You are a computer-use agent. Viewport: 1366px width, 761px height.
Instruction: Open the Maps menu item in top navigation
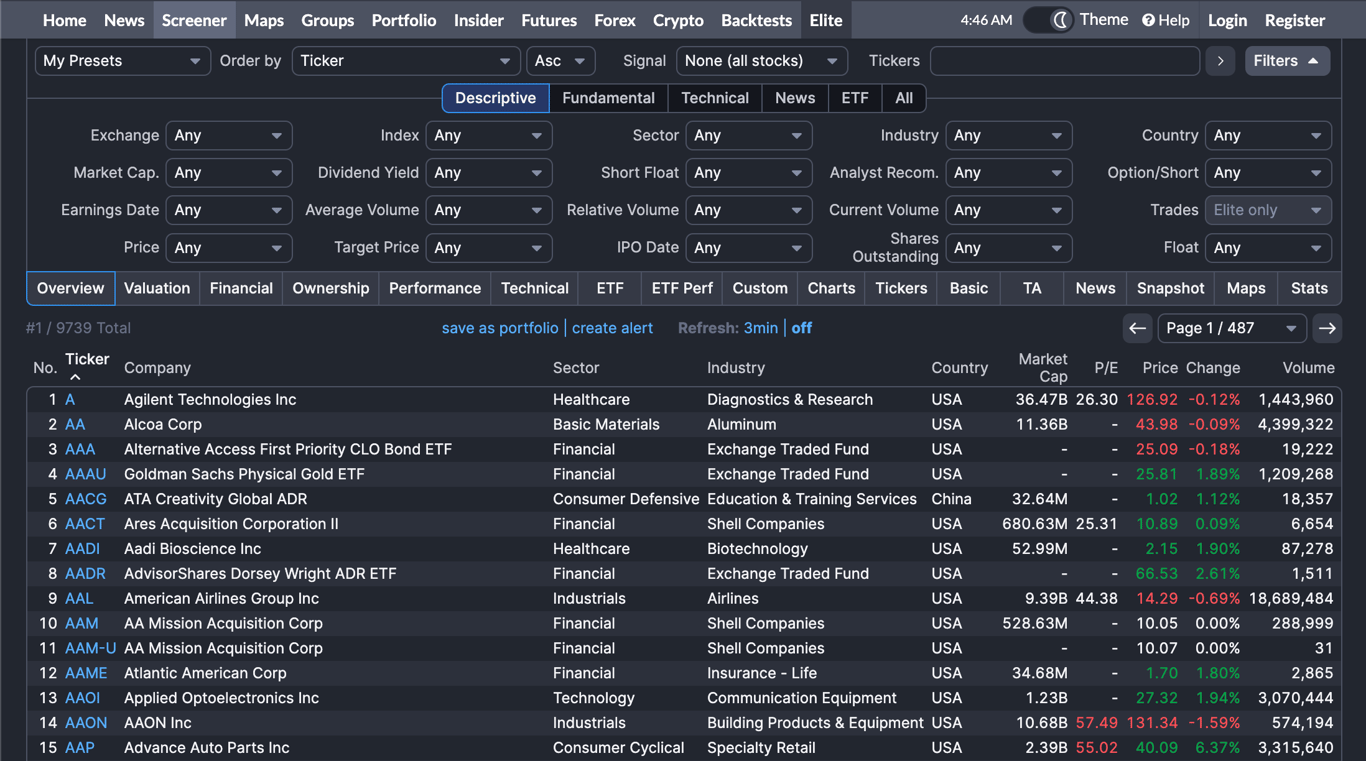pyautogui.click(x=264, y=20)
